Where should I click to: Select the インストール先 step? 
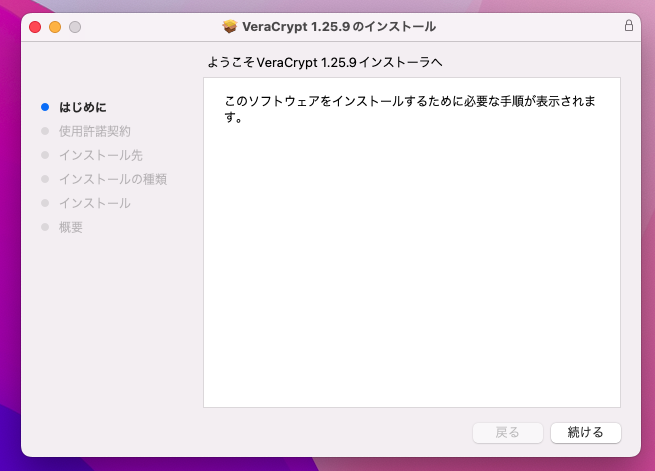(x=100, y=155)
